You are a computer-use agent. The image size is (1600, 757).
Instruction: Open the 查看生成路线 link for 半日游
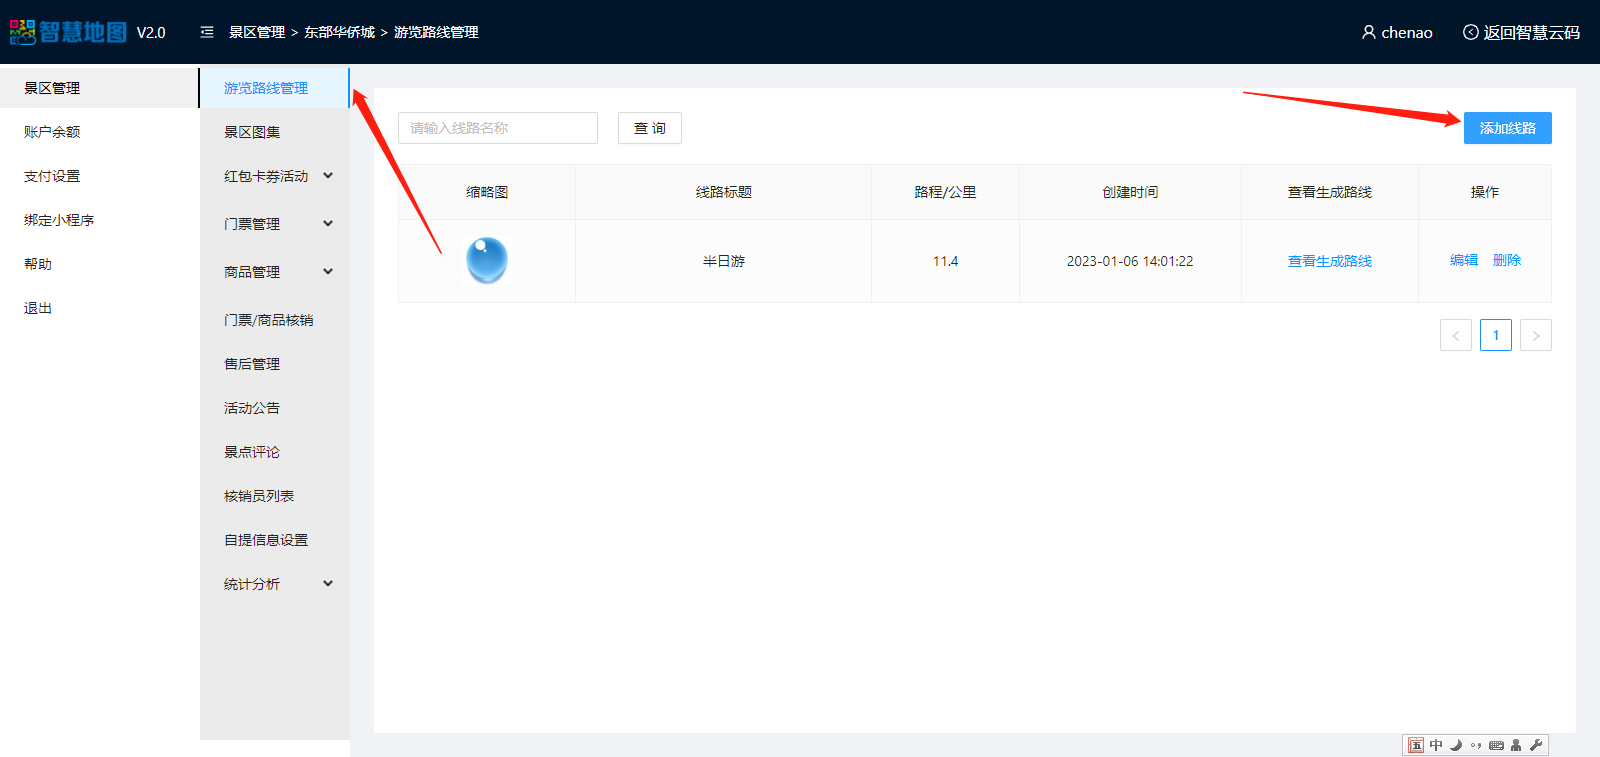(x=1329, y=261)
